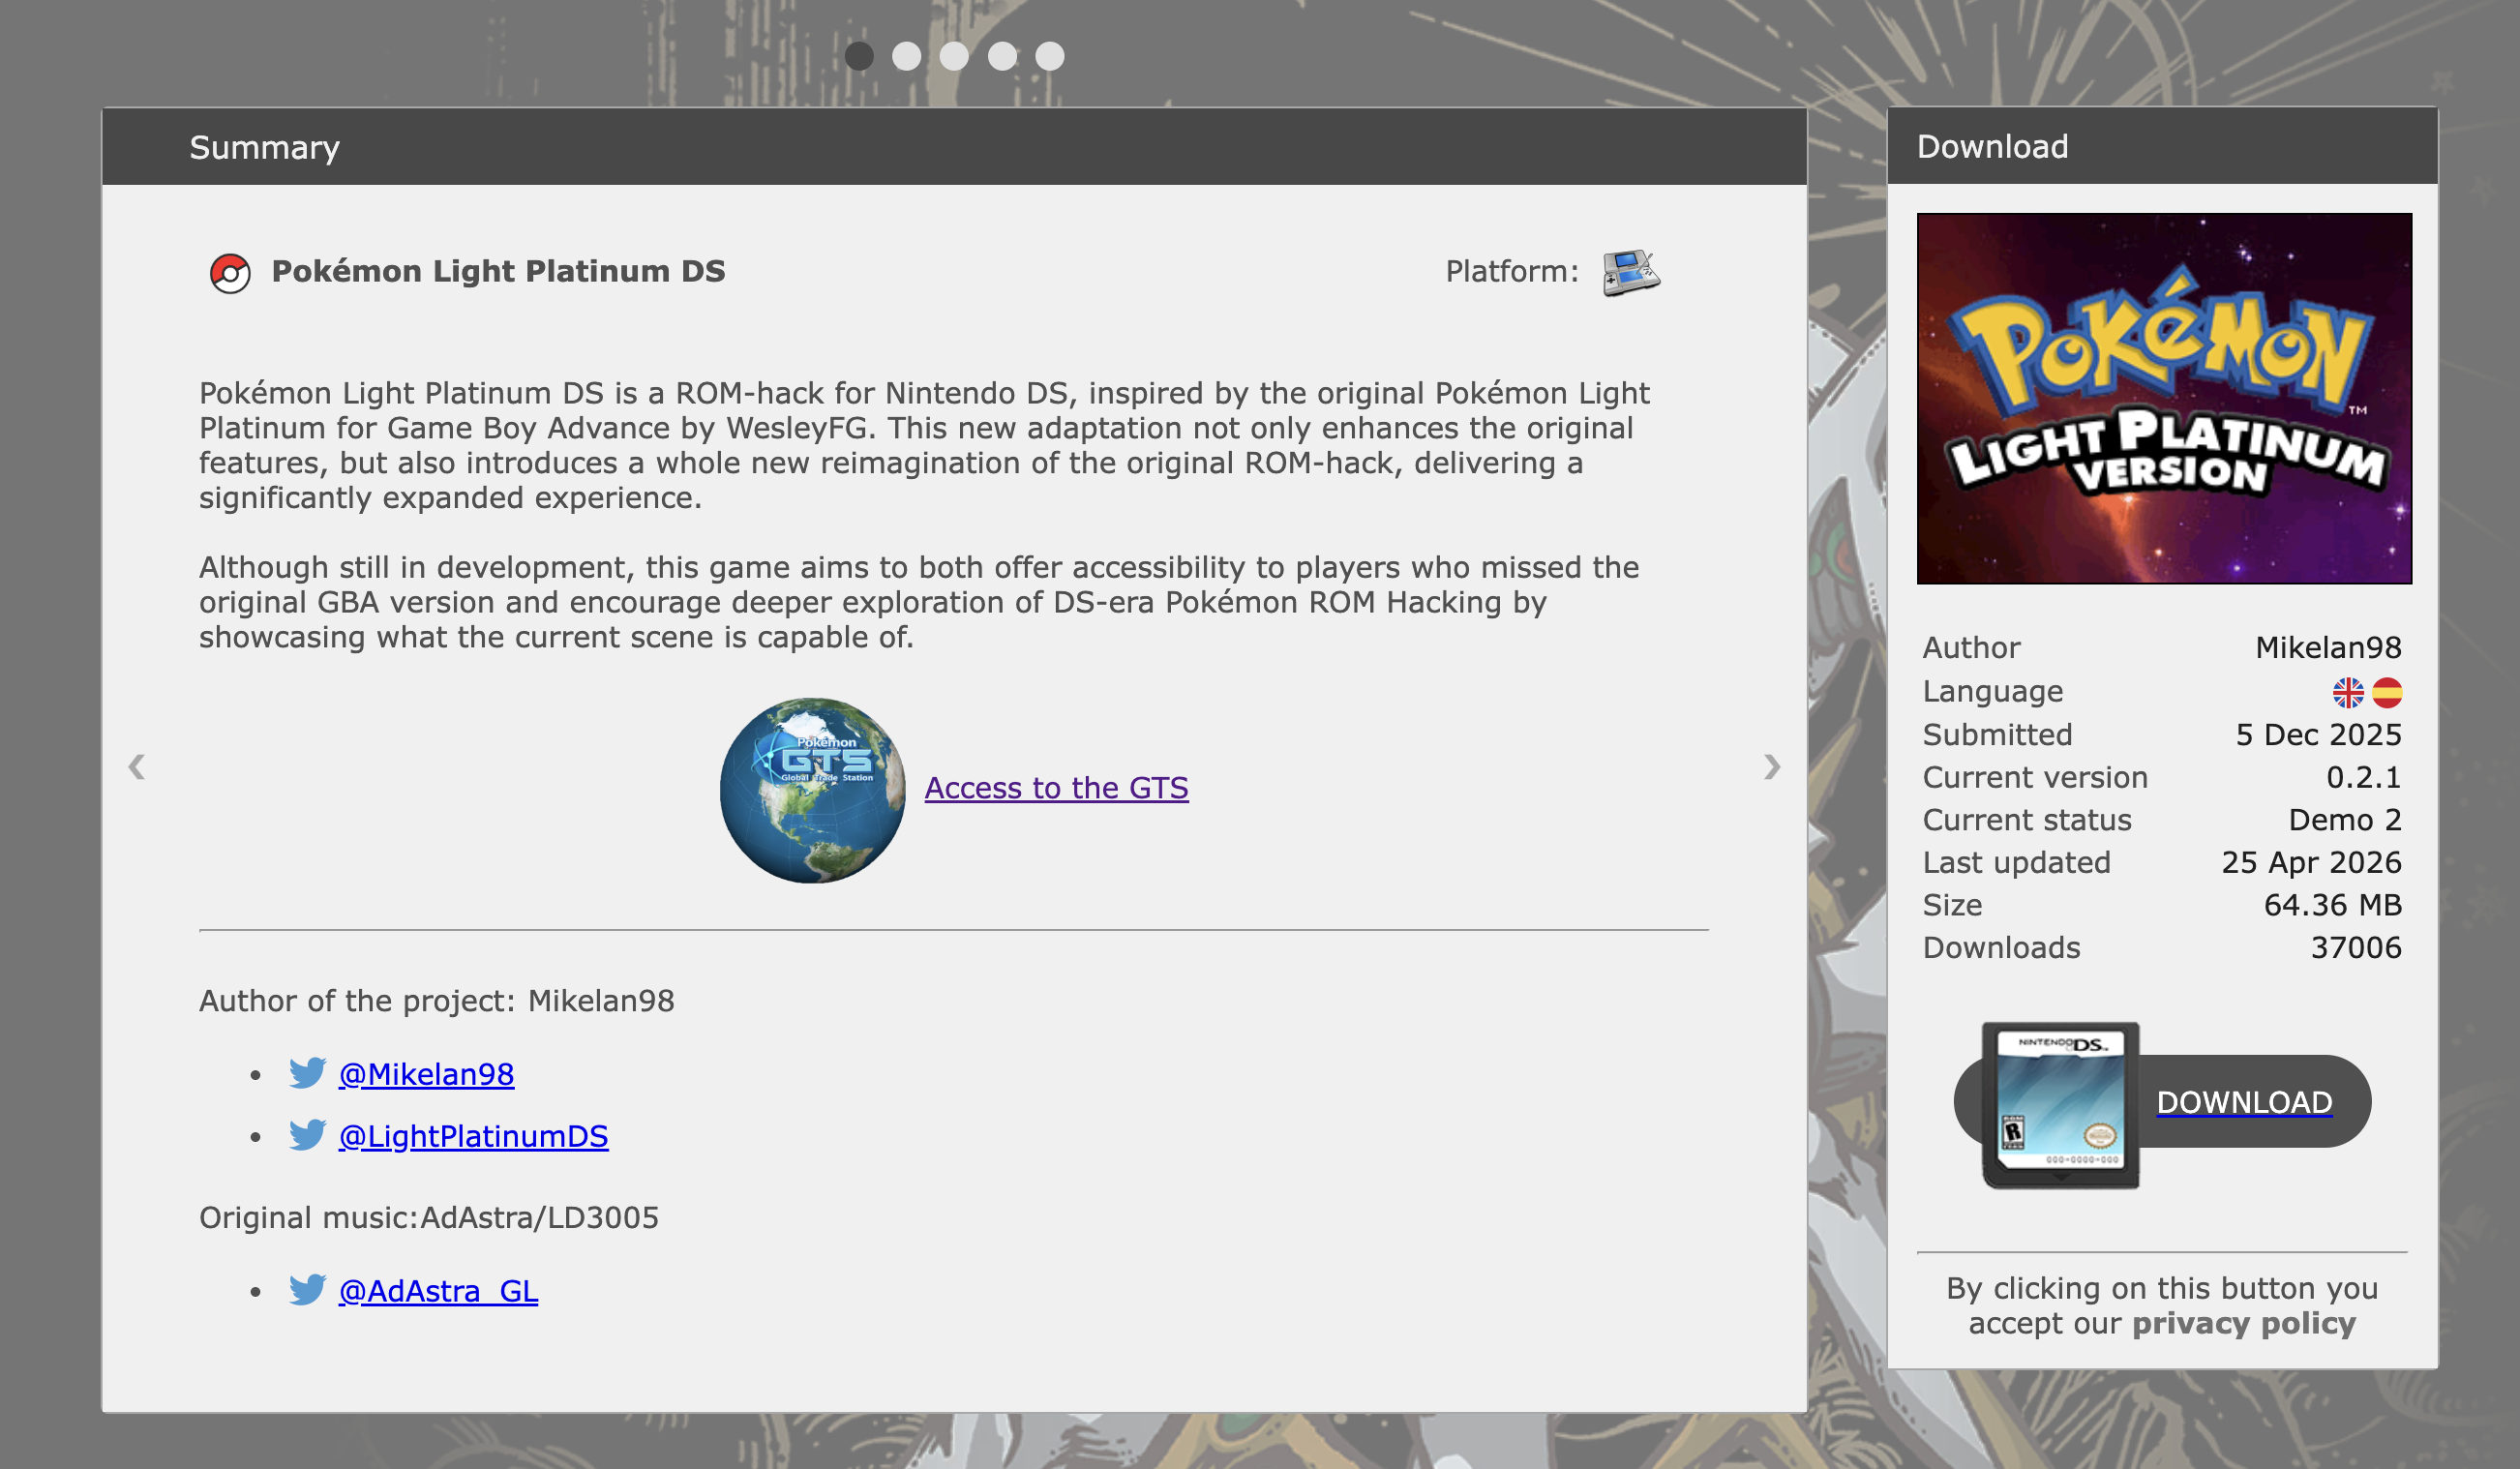The image size is (2520, 1469).
Task: Click the Summary panel header
Action: [x=954, y=147]
